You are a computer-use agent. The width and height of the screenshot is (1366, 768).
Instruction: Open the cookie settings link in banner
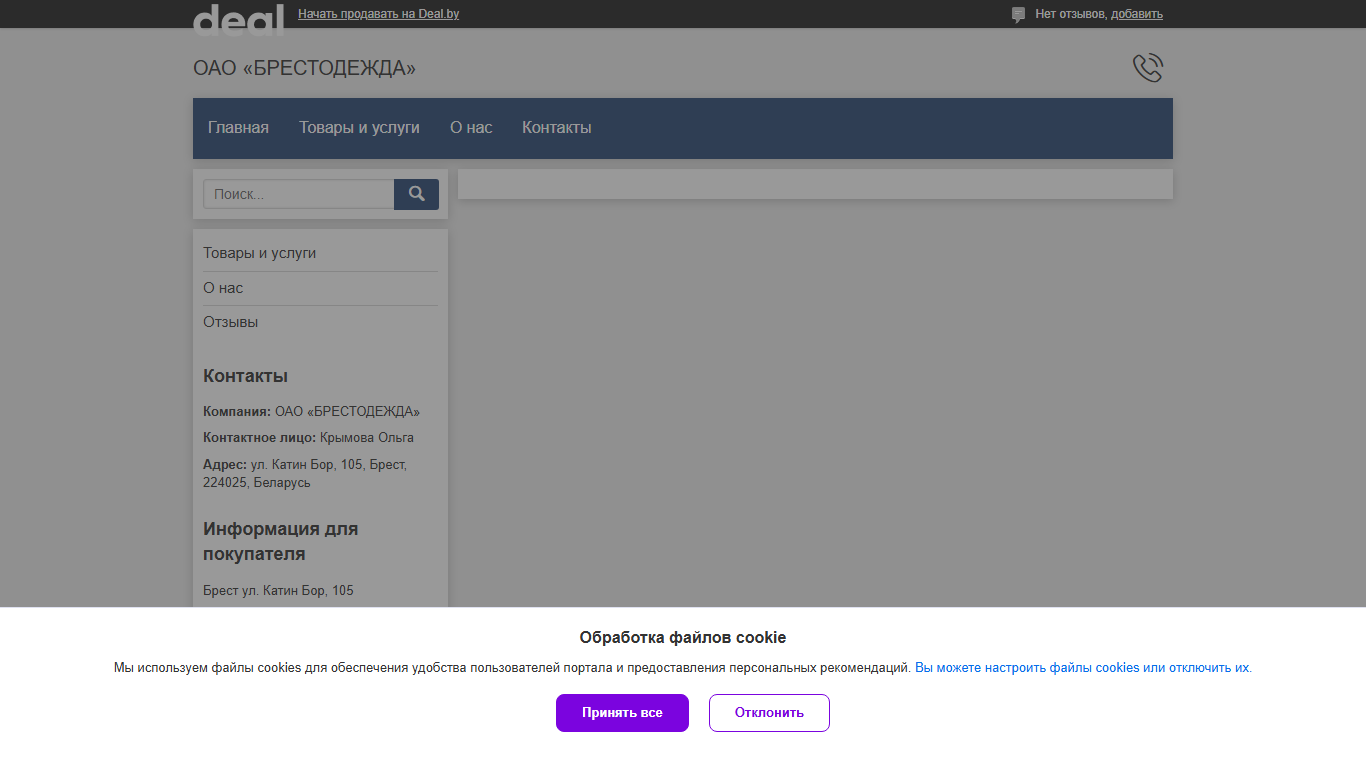tap(1083, 668)
